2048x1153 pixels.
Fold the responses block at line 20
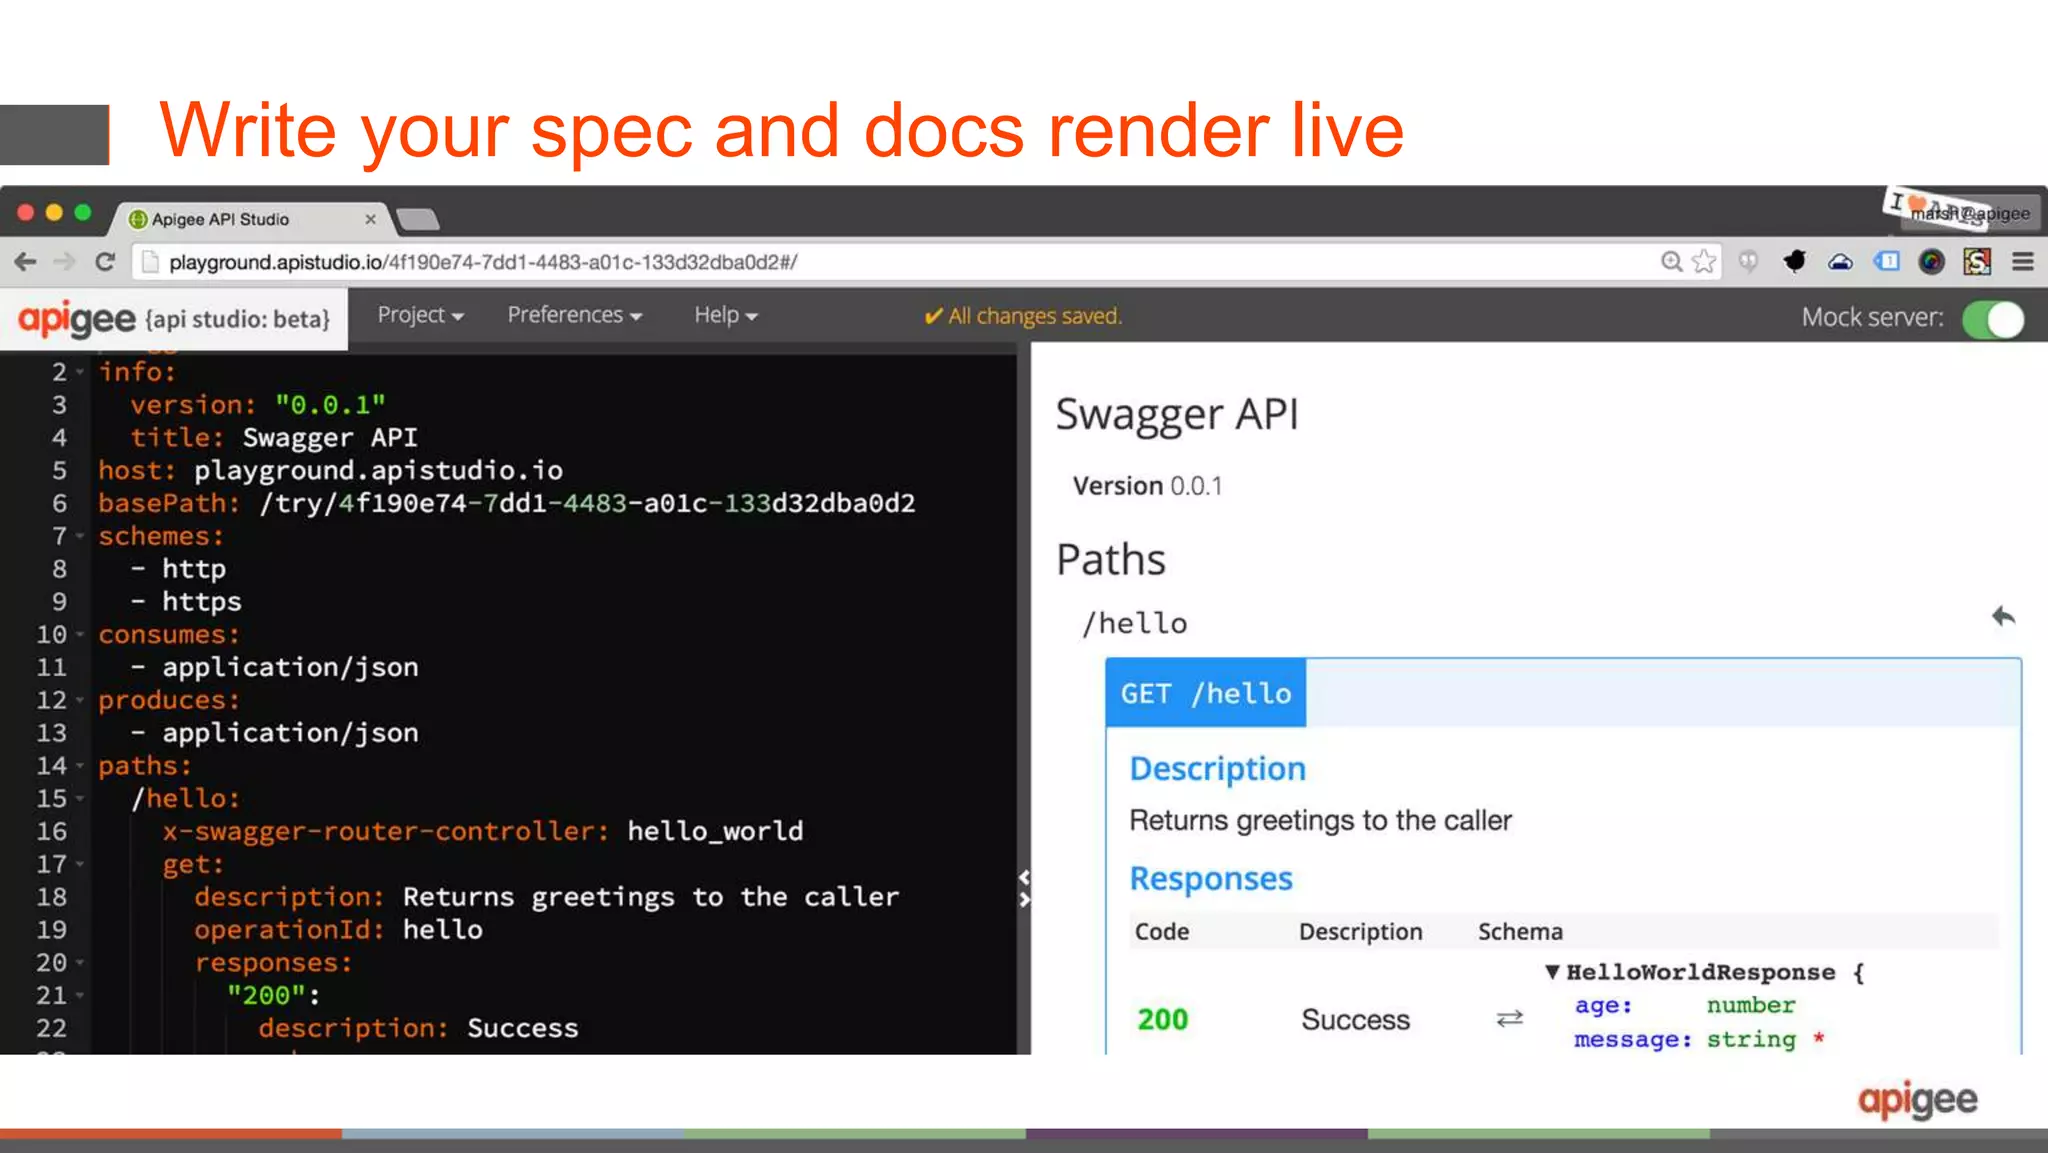pyautogui.click(x=80, y=963)
